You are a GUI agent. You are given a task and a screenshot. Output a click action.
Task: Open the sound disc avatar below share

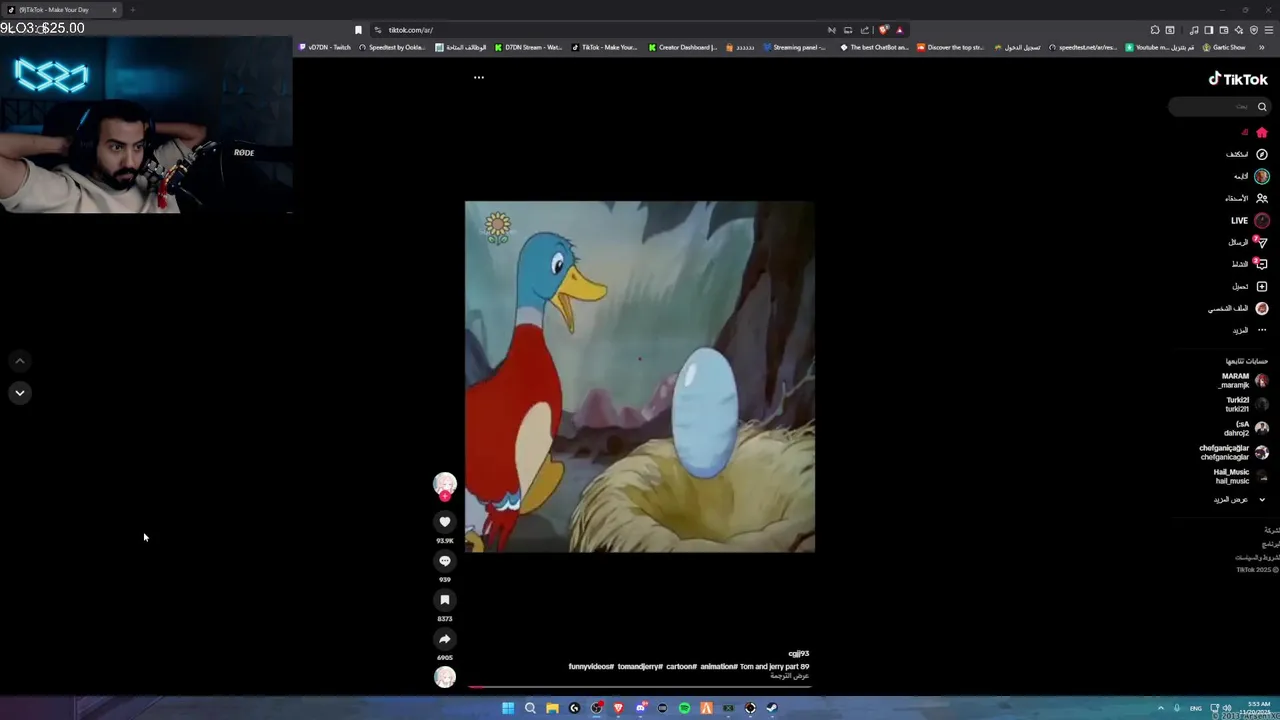coord(445,677)
